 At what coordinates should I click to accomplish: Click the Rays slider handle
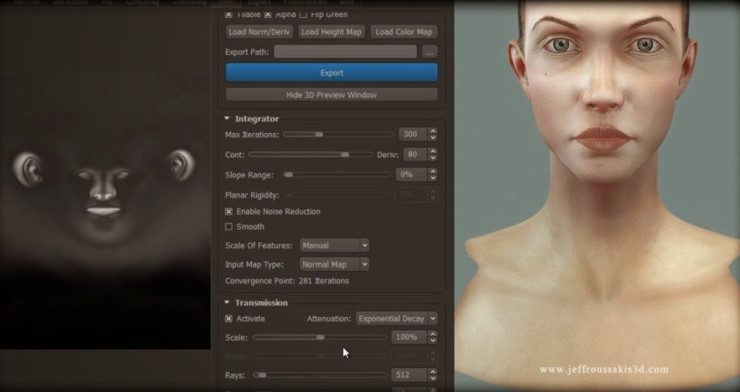coord(261,375)
